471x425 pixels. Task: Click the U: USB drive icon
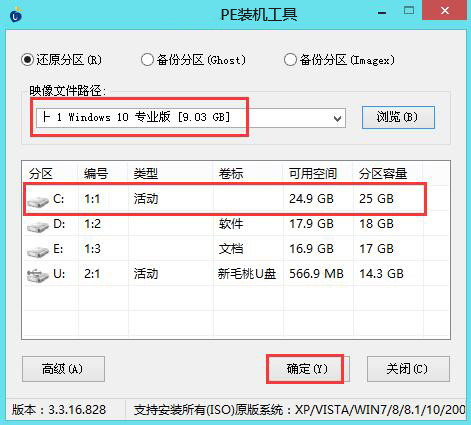coord(38,275)
